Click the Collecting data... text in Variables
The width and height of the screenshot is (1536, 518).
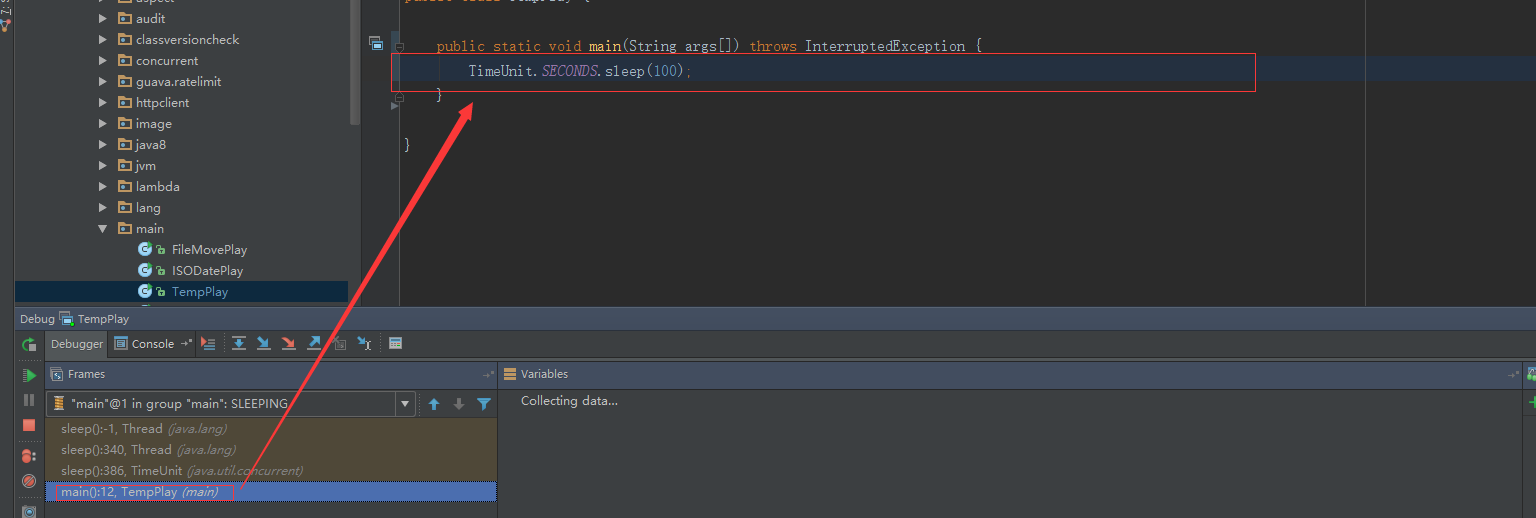tap(569, 401)
